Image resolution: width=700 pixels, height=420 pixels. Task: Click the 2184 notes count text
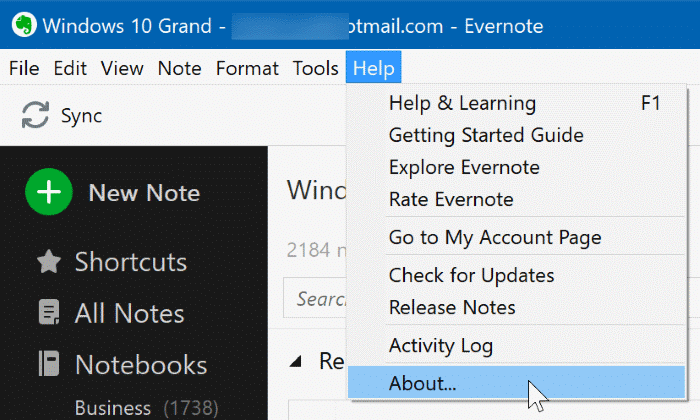tap(317, 250)
